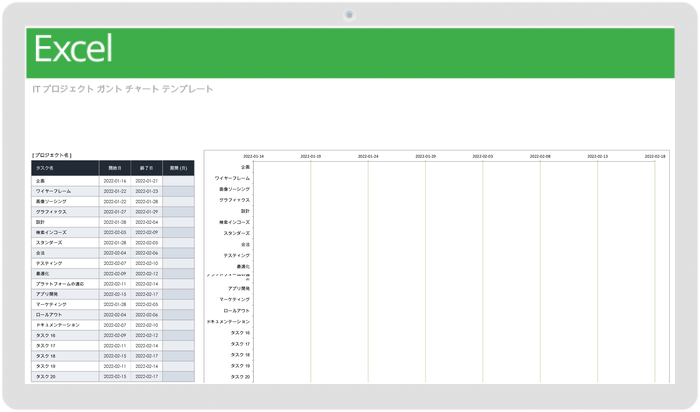The height and width of the screenshot is (412, 700).
Task: Click マーケティング task name cell in table
Action: (65, 304)
